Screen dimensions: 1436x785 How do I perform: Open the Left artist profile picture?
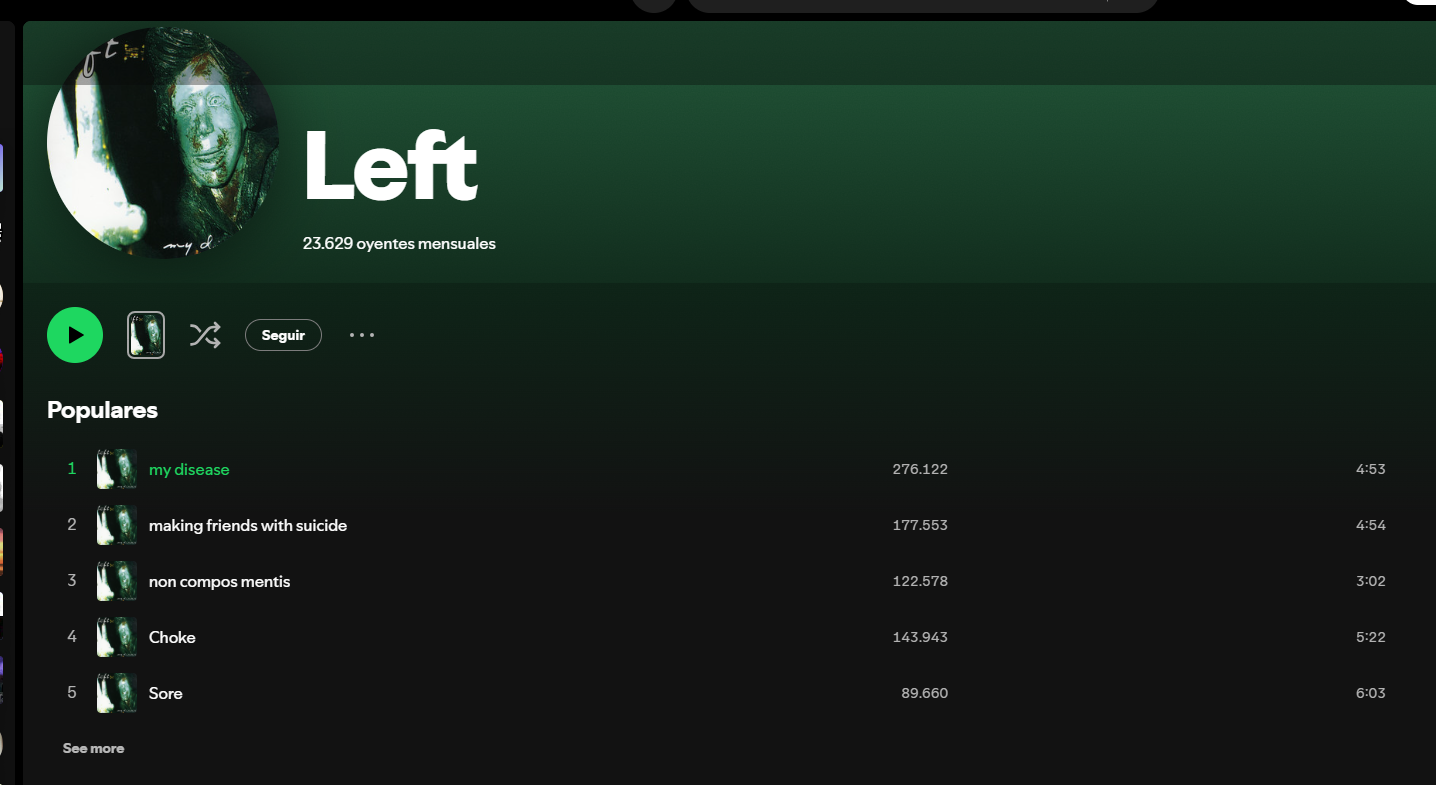coord(163,143)
